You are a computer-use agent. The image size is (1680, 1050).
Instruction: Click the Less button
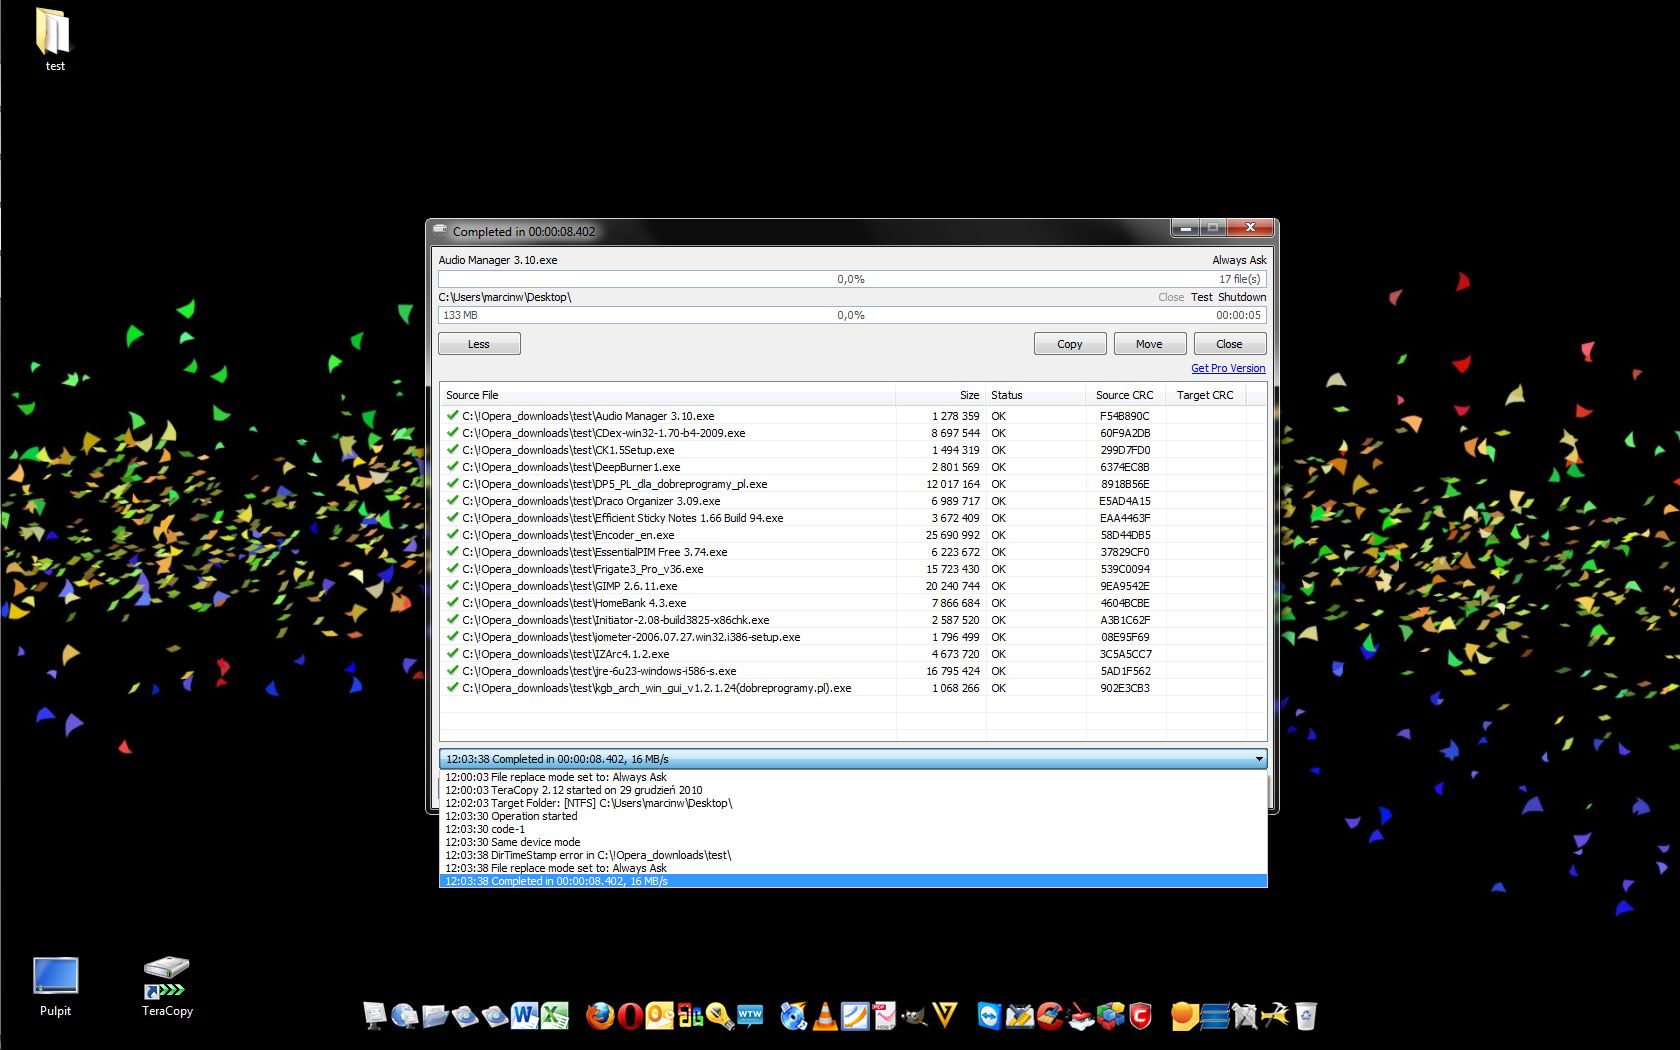coord(479,344)
